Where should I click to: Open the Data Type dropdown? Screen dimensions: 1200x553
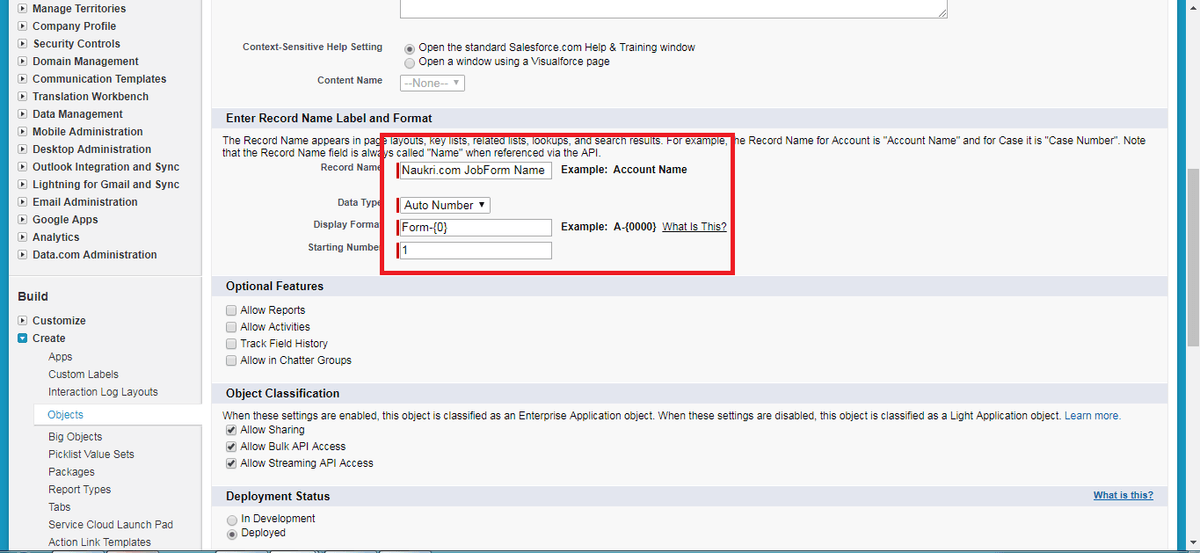(445, 205)
